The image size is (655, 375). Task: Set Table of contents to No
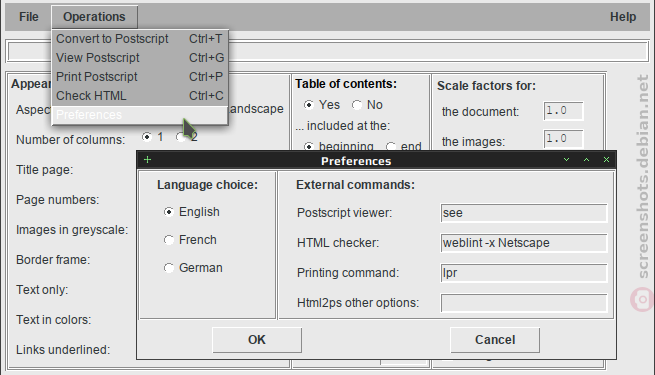click(x=357, y=105)
